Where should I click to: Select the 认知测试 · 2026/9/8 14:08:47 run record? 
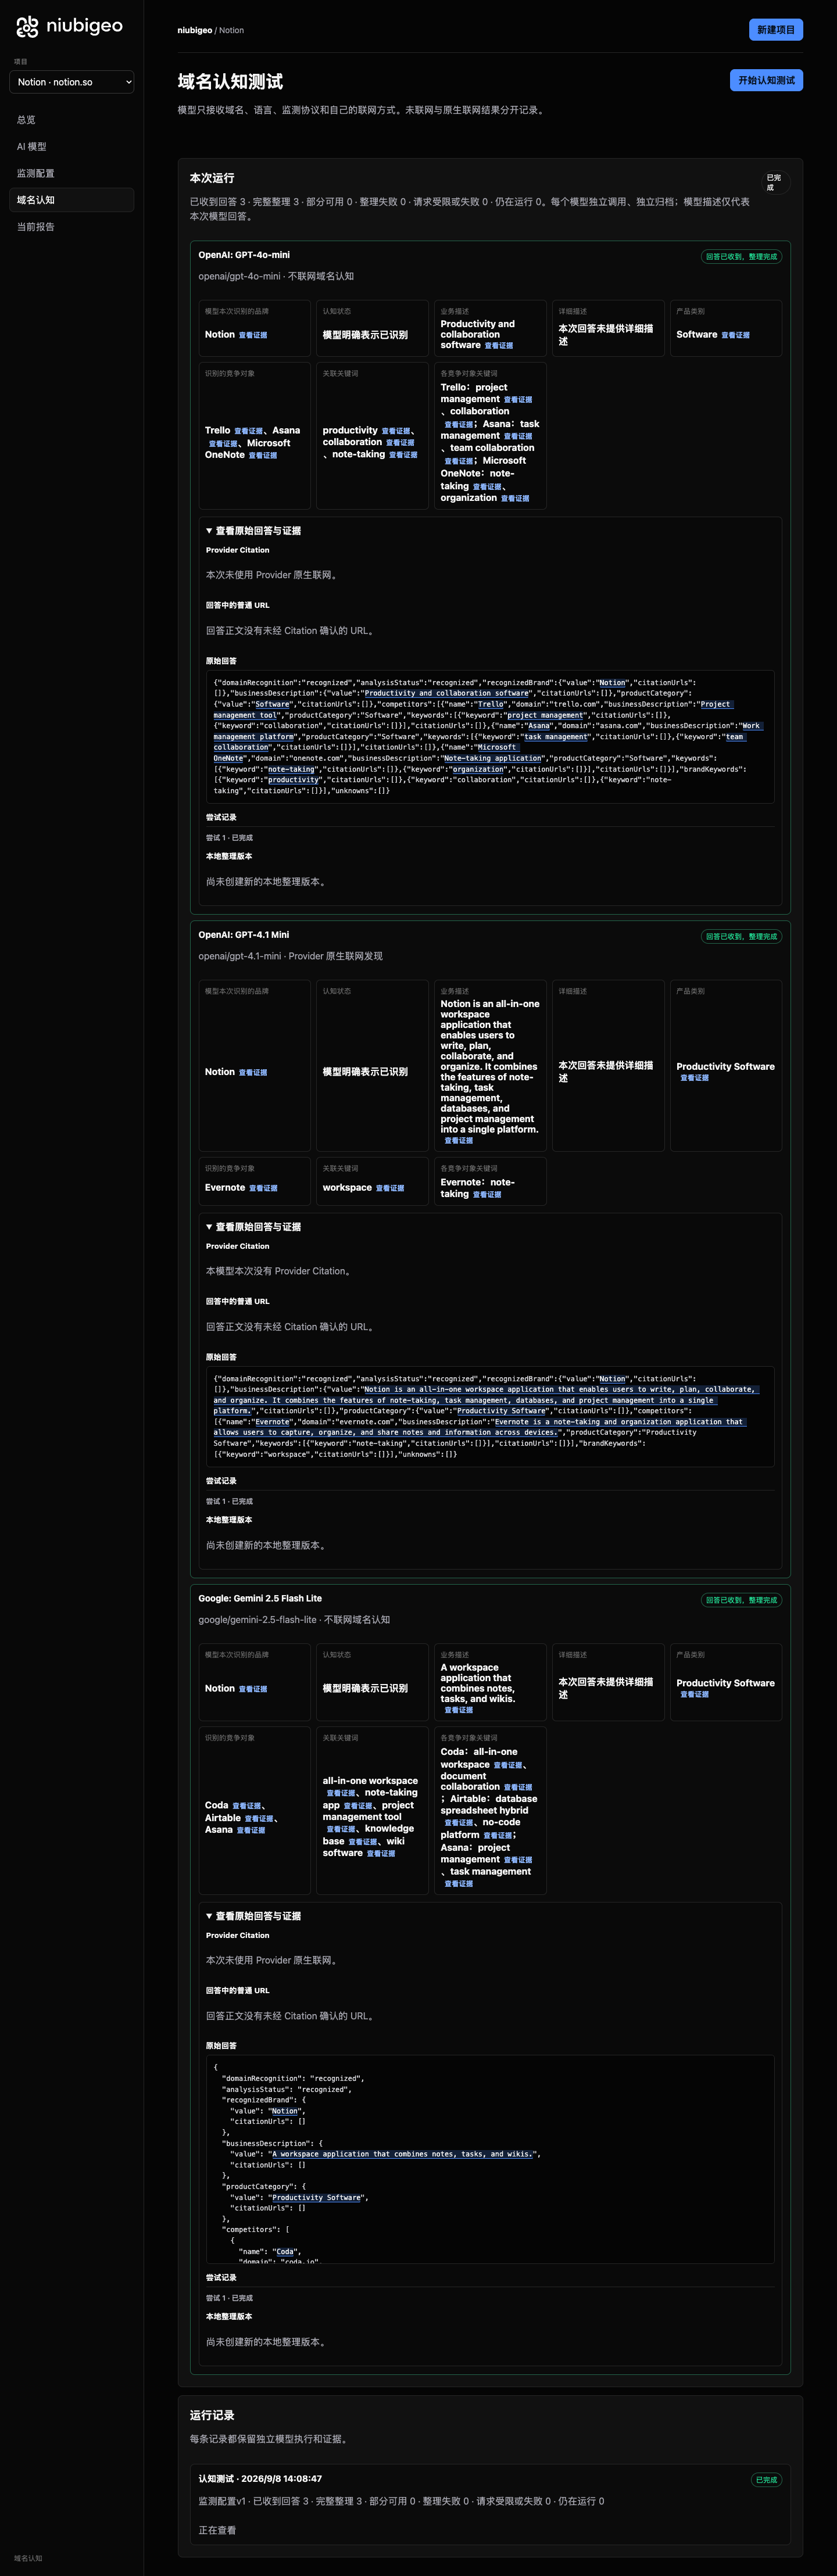(490, 2504)
